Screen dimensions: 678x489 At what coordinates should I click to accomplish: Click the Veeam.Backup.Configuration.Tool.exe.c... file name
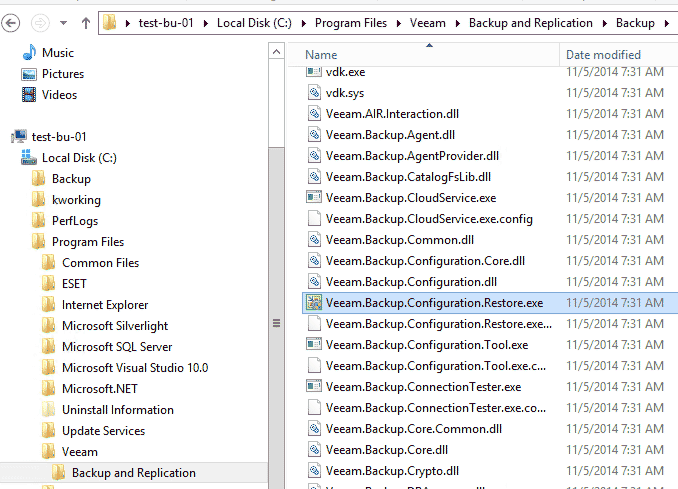[436, 366]
